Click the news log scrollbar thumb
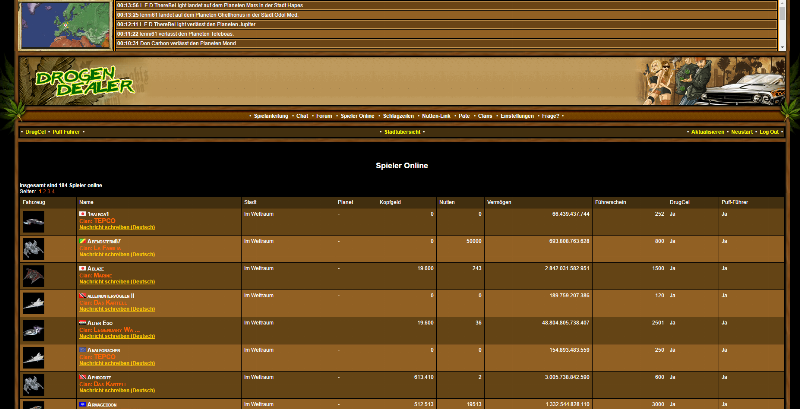 tap(782, 11)
